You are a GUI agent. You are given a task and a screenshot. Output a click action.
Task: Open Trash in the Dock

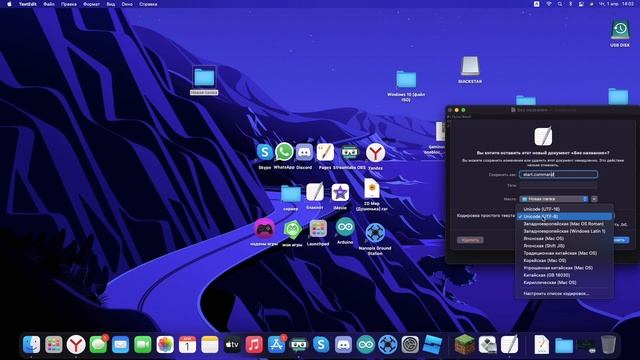point(608,345)
